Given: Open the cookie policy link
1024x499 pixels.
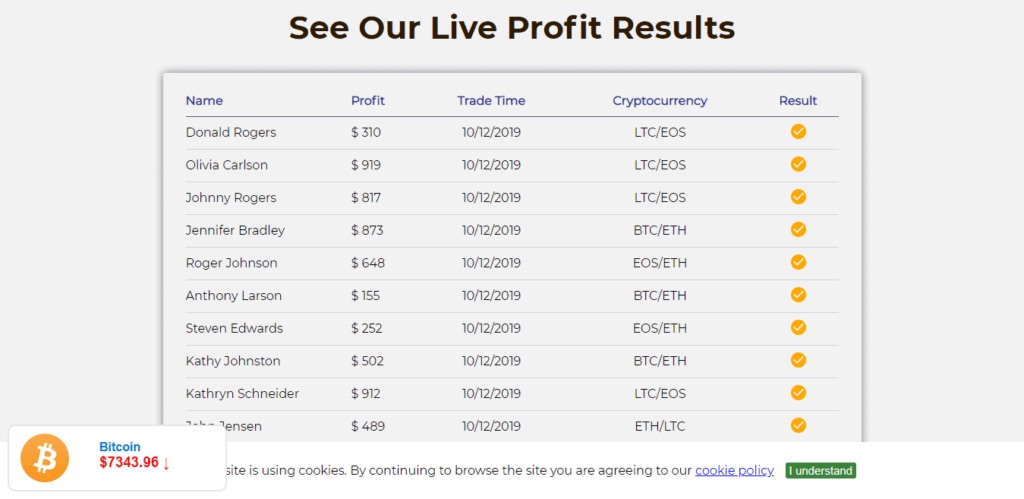Looking at the screenshot, I should click(x=734, y=470).
